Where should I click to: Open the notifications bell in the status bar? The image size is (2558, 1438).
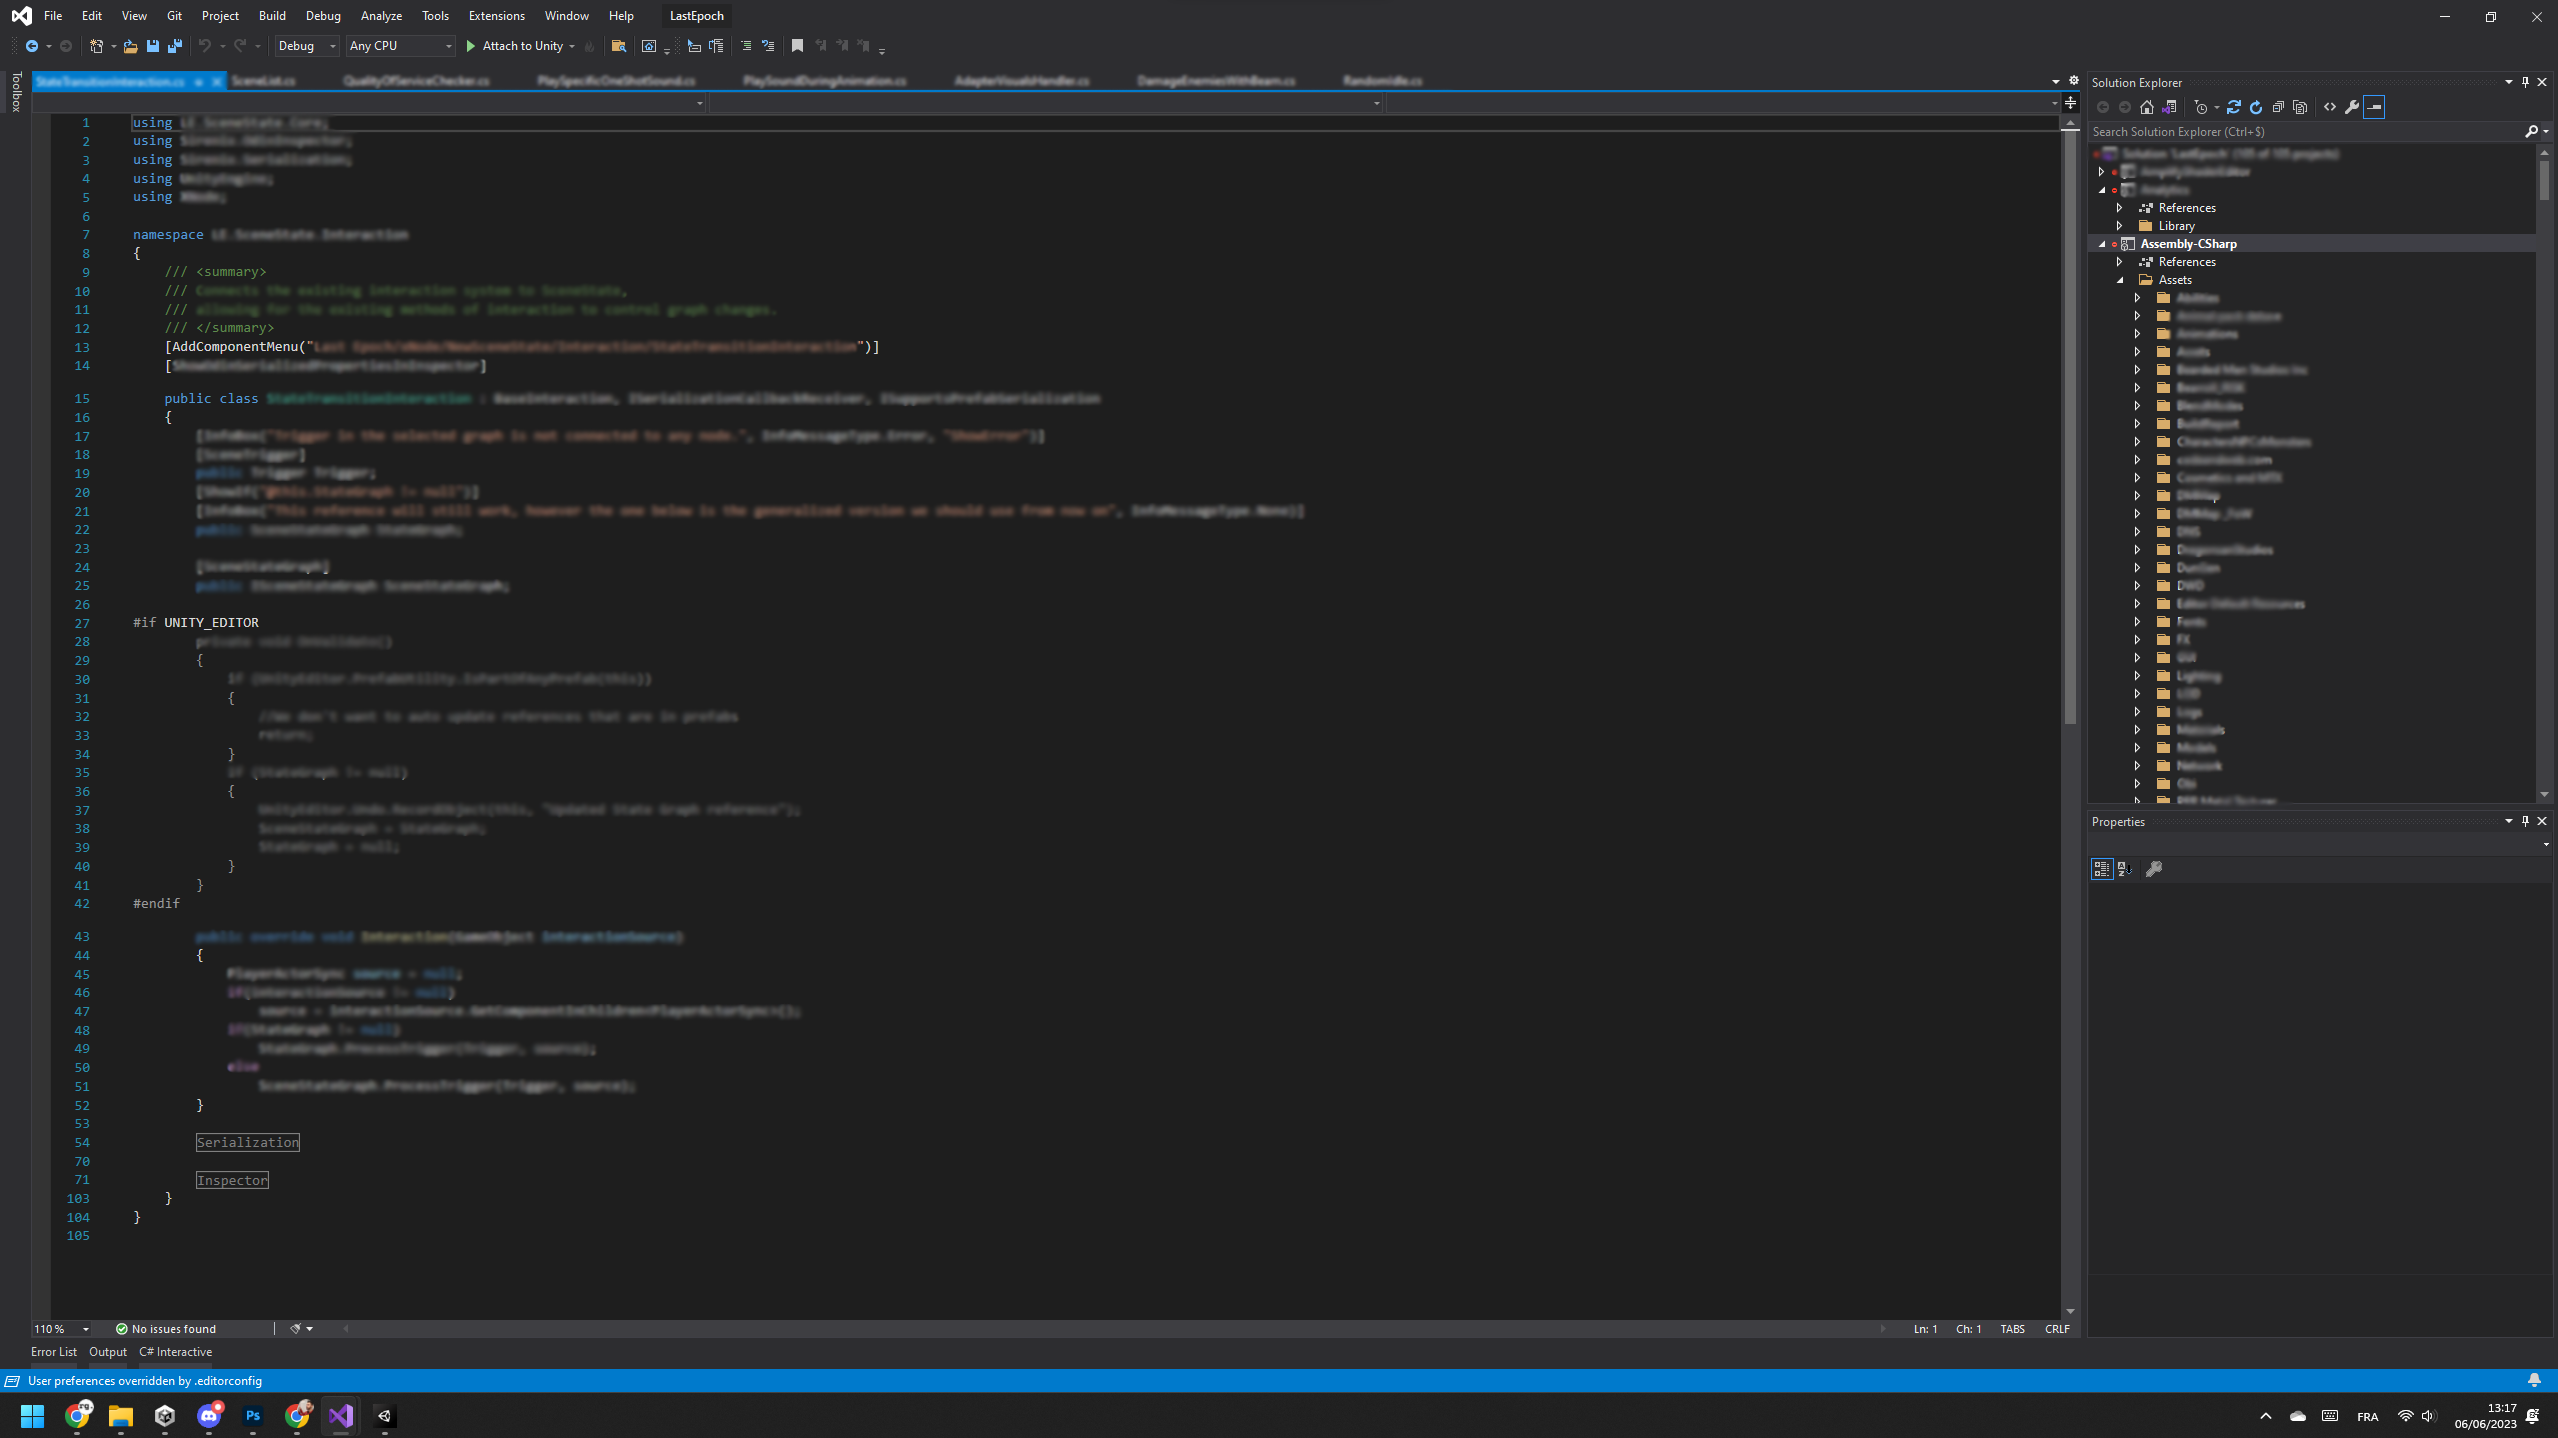[2534, 1380]
